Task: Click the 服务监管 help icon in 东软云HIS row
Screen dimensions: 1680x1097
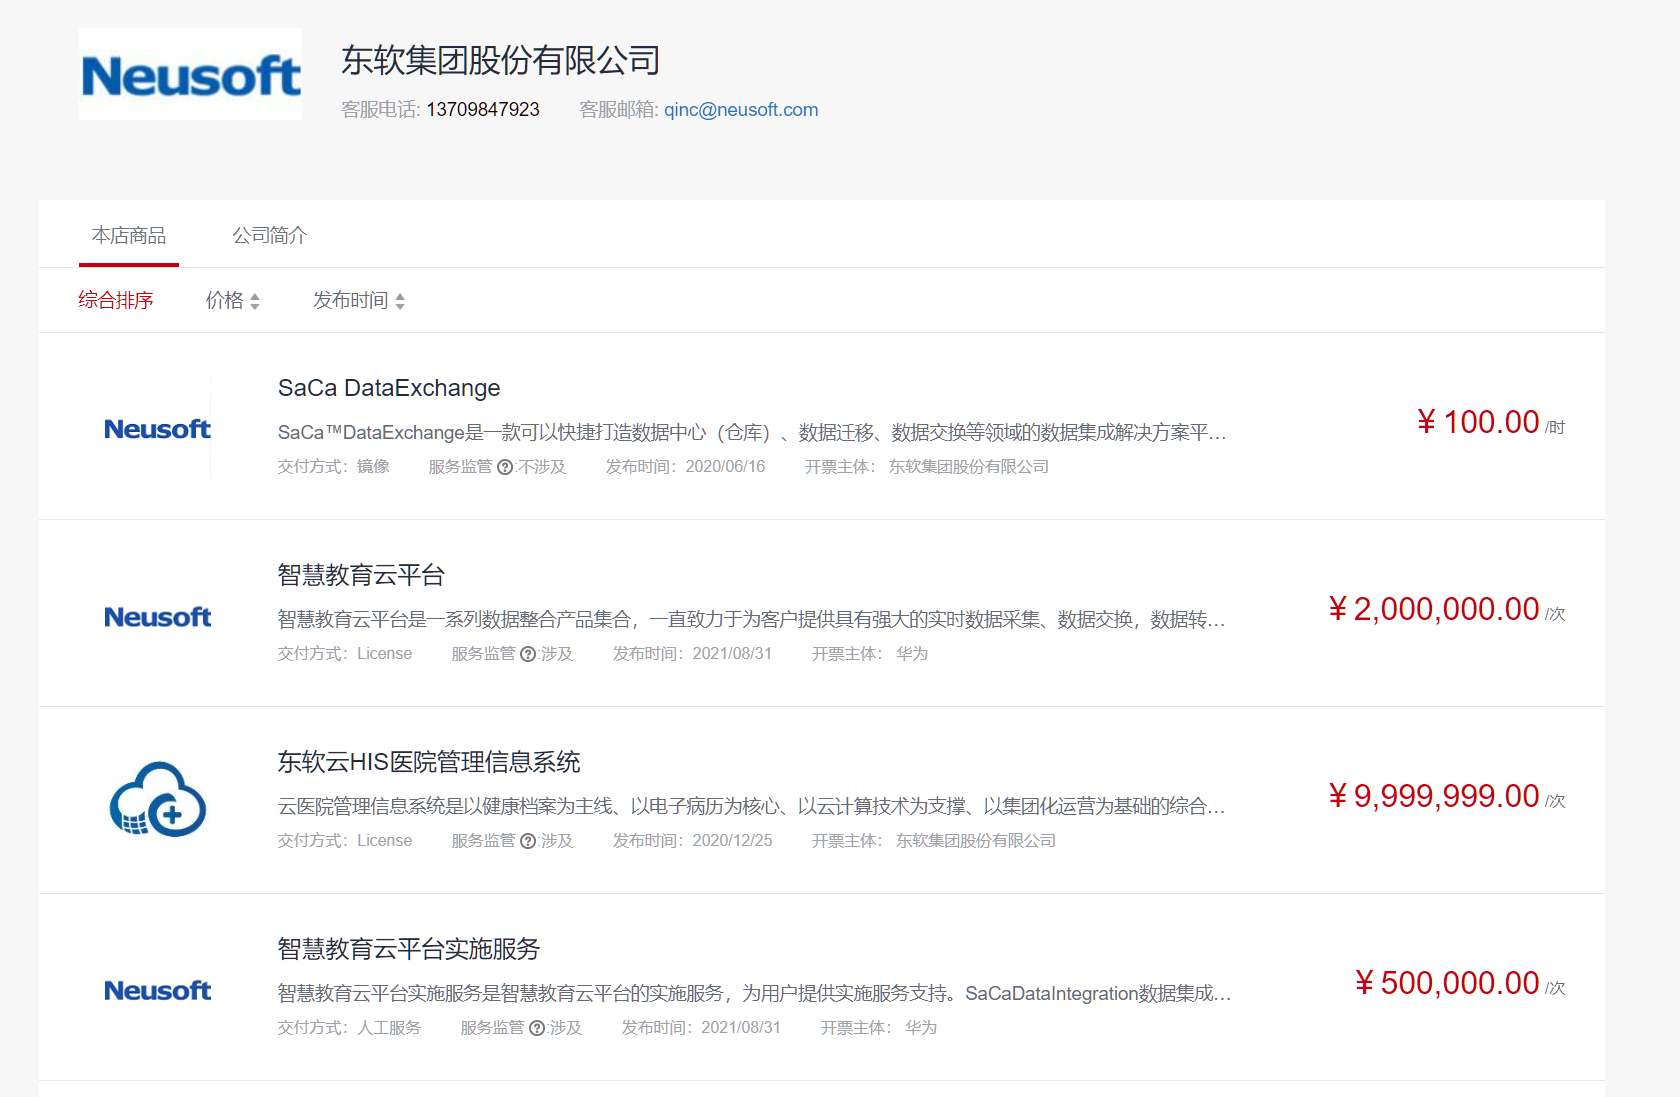Action: pyautogui.click(x=528, y=841)
